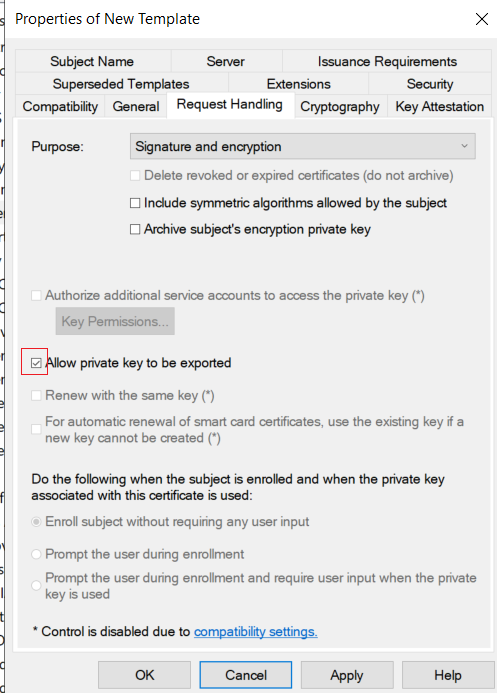
Task: Open the Compatibility tab
Action: [x=60, y=107]
